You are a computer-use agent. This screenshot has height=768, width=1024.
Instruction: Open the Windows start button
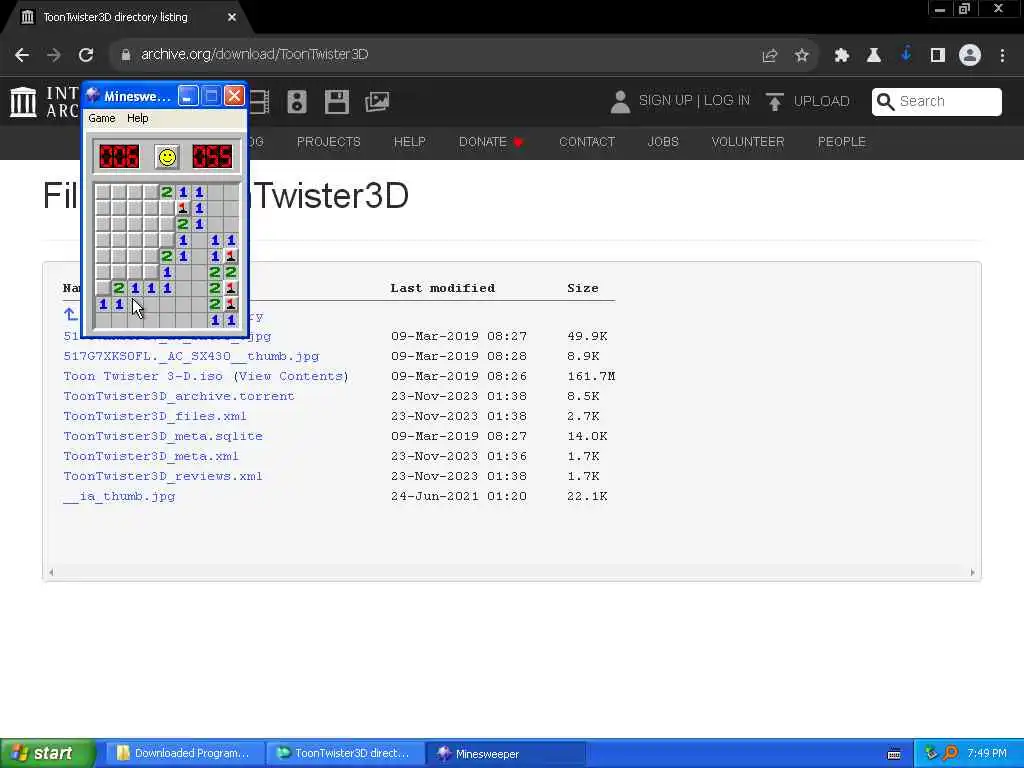[x=46, y=754]
